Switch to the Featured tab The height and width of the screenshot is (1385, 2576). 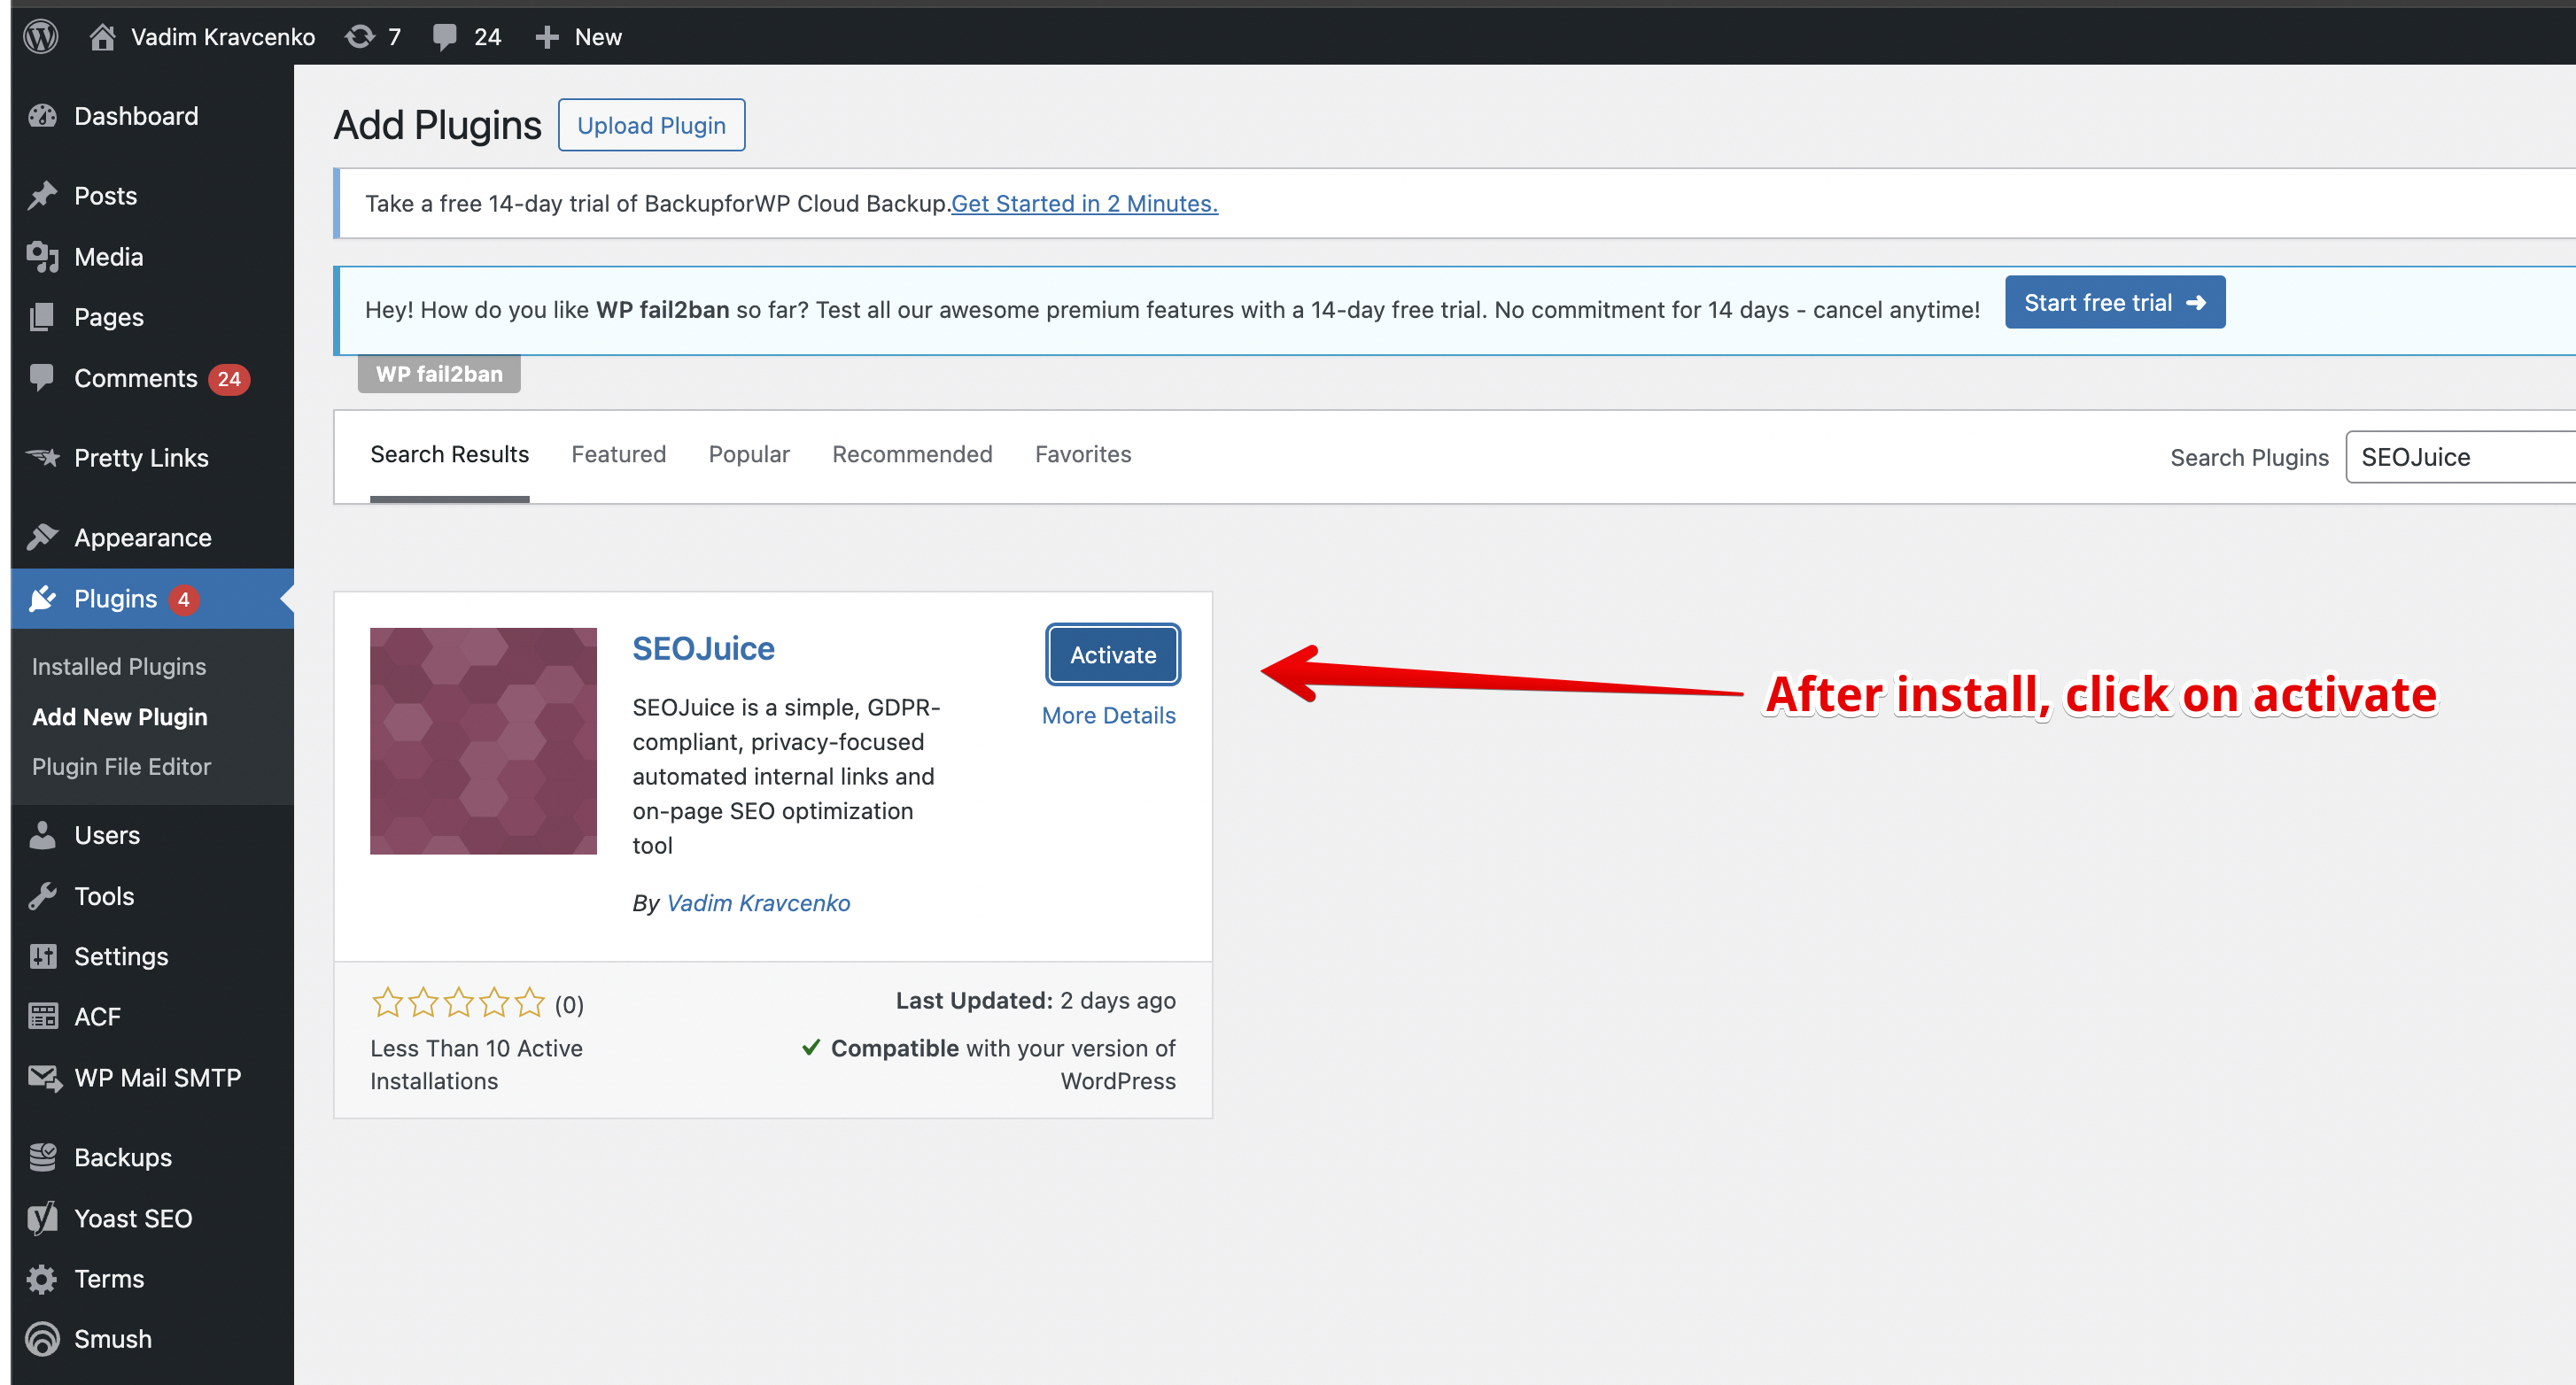tap(618, 454)
